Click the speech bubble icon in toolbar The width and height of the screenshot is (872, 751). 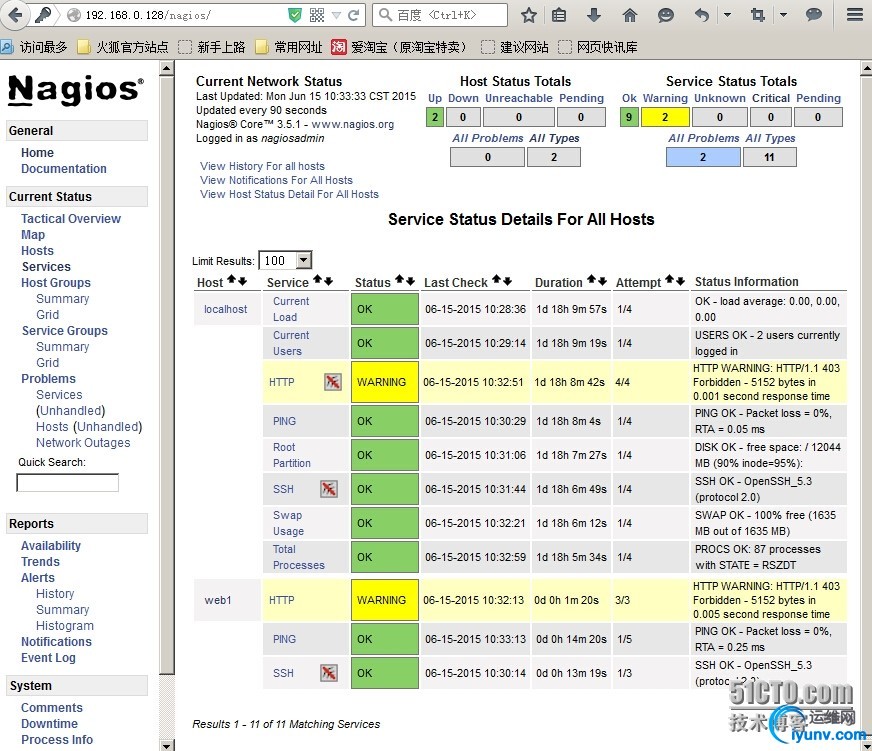pyautogui.click(x=814, y=15)
